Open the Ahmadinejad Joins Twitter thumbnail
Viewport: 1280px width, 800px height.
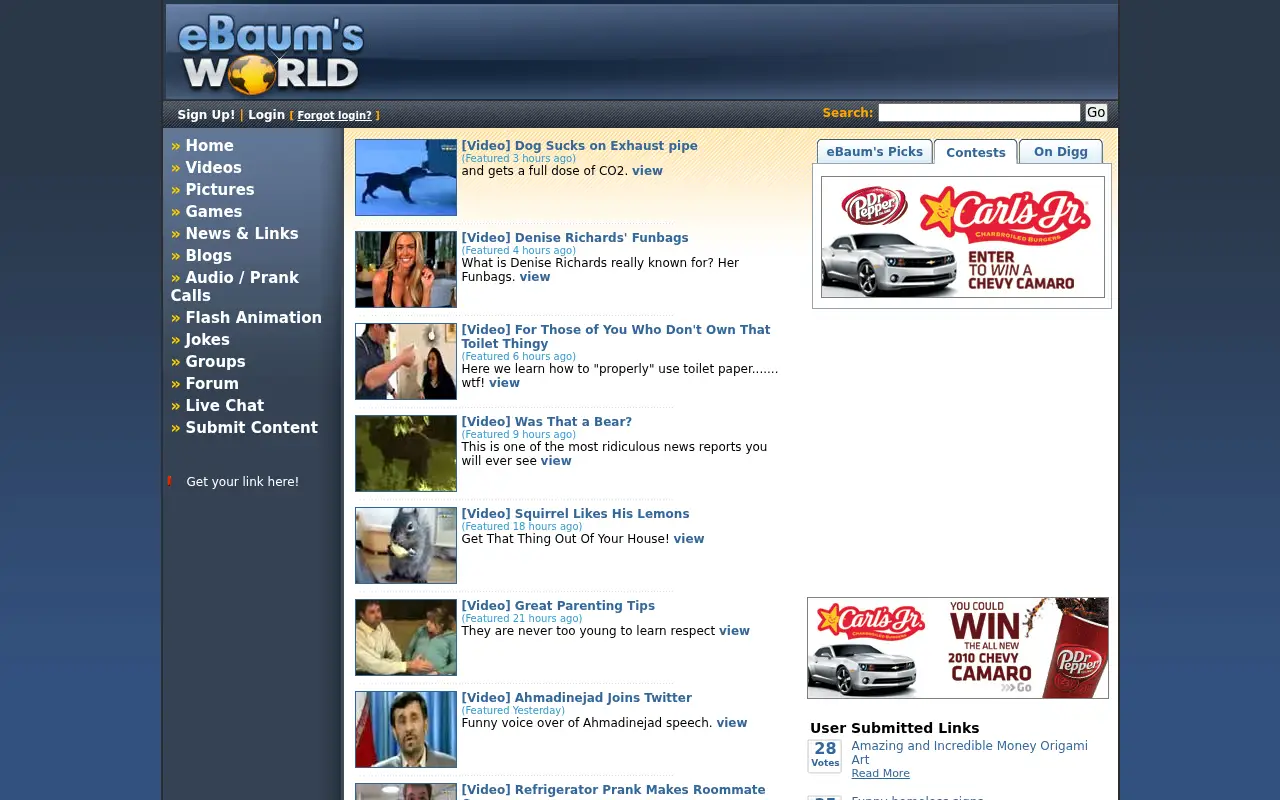(406, 729)
